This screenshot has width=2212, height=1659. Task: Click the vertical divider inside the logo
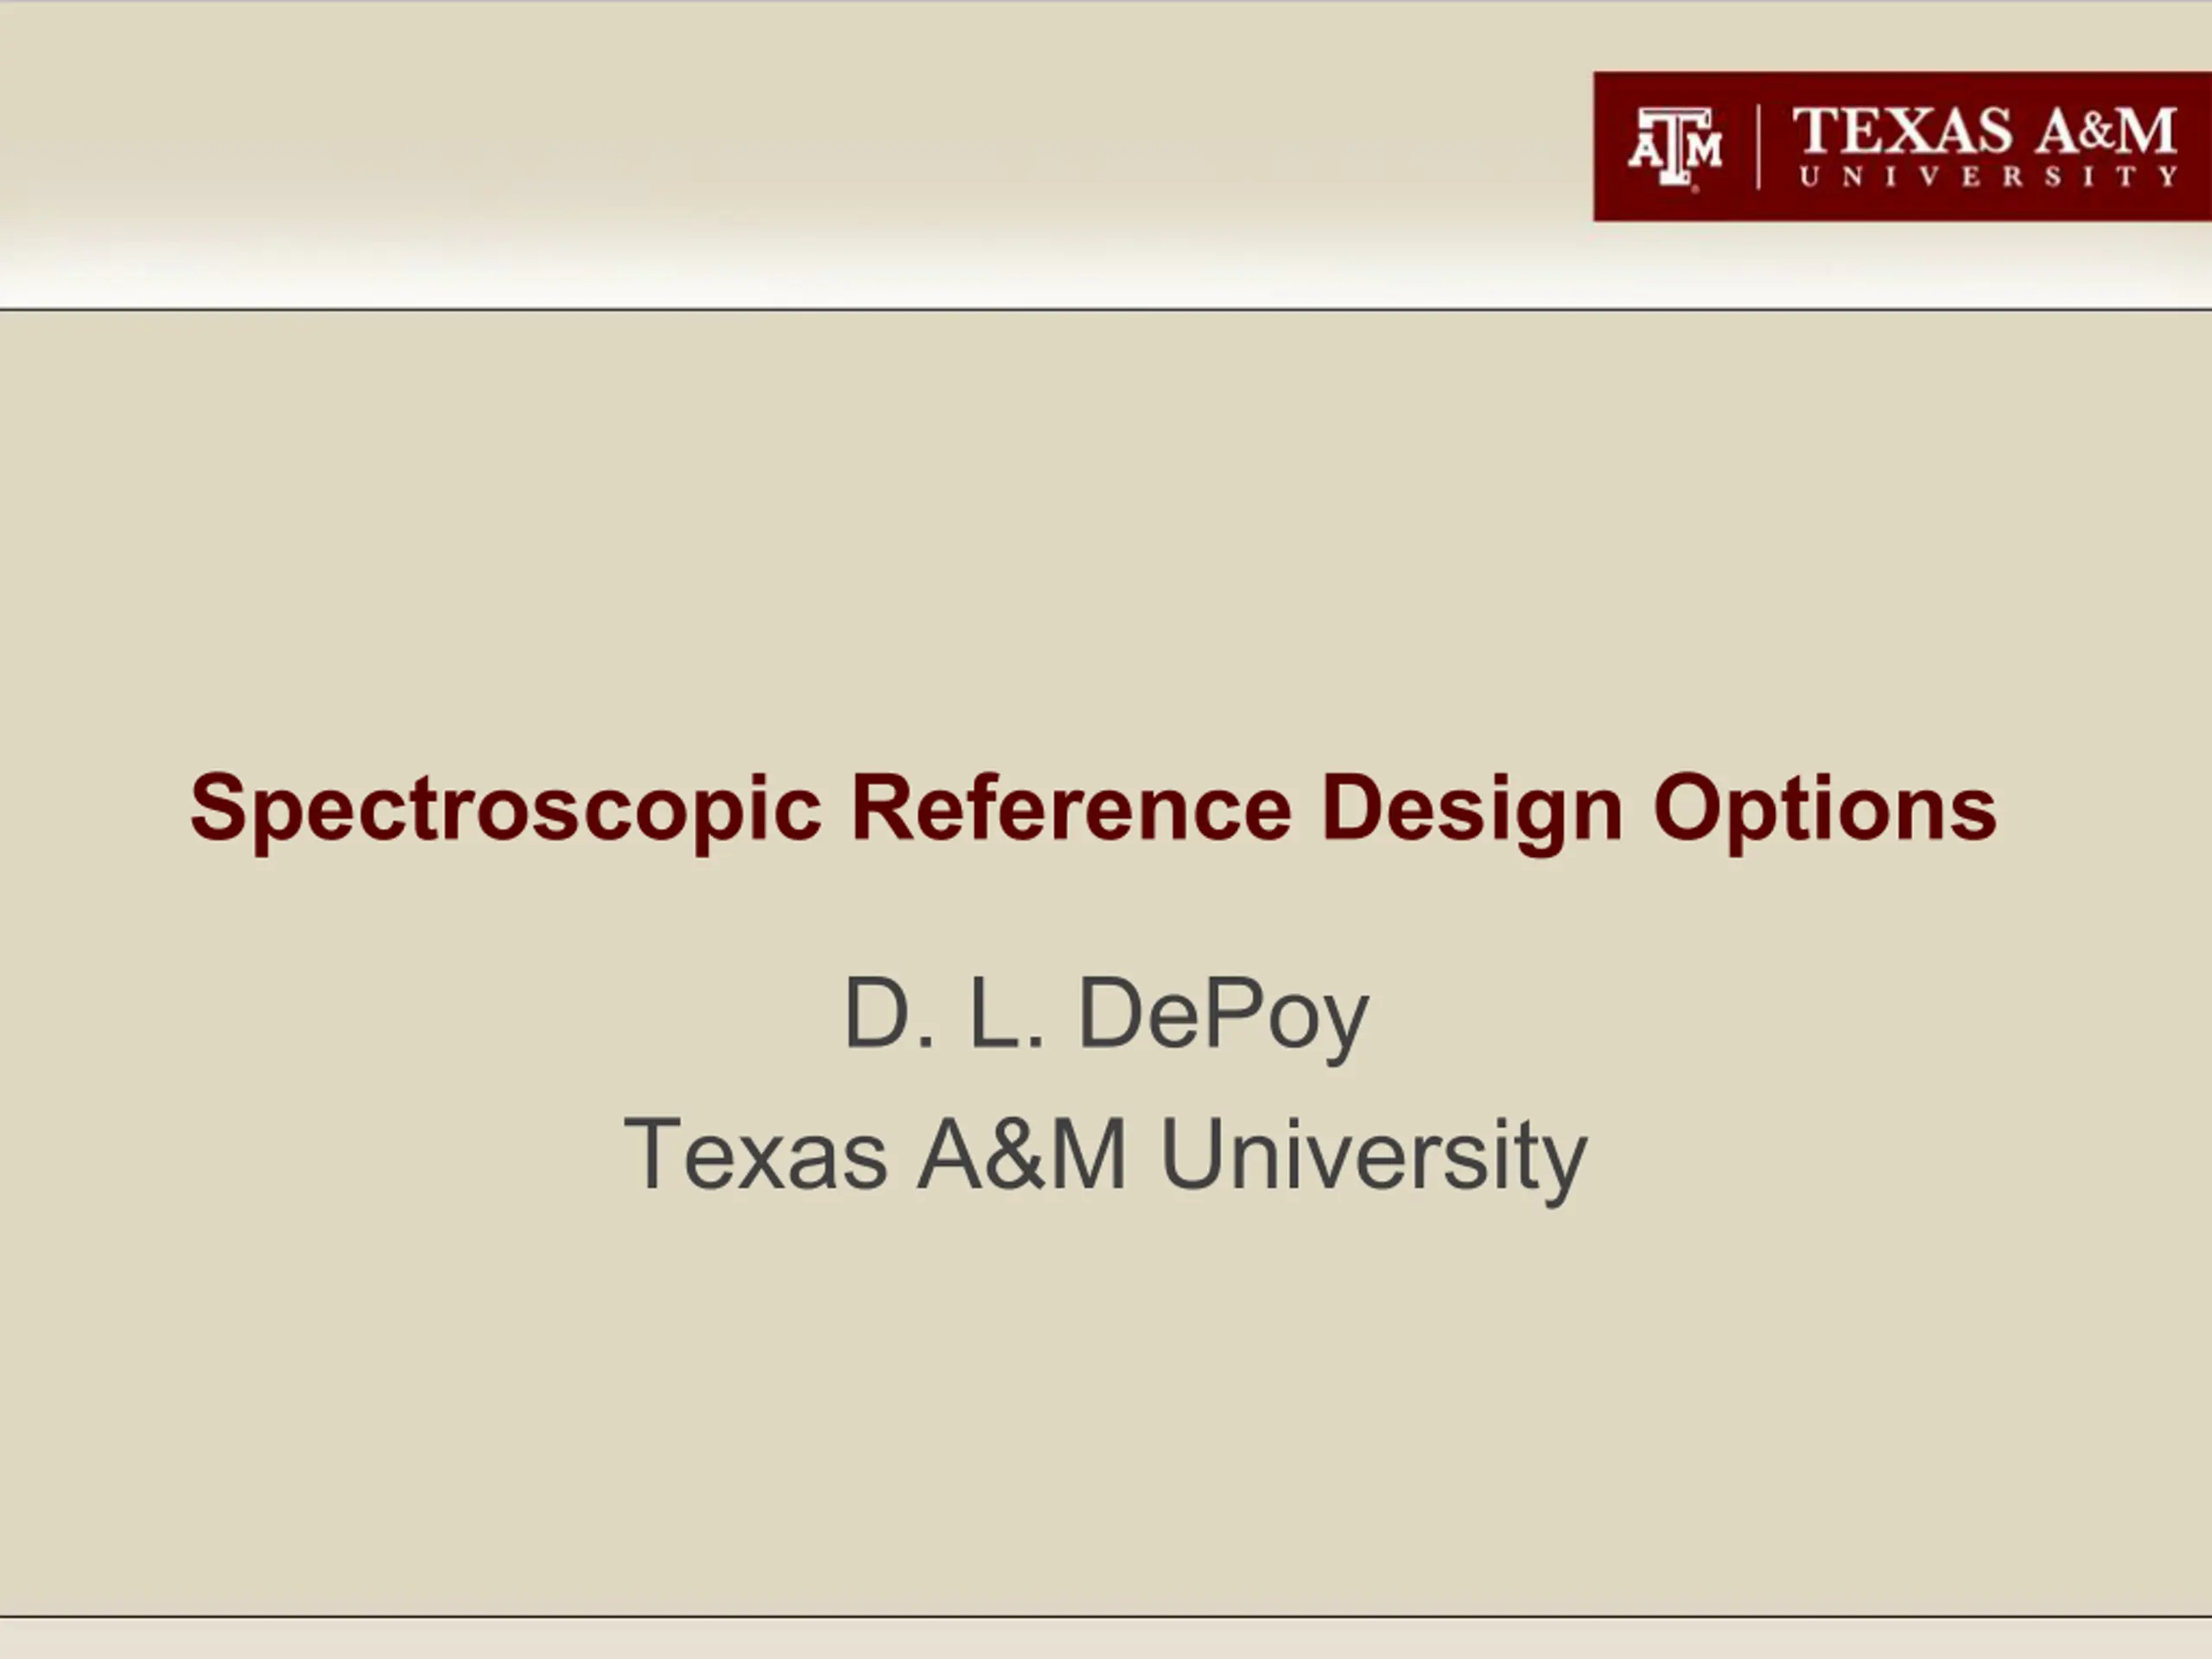[x=1758, y=147]
